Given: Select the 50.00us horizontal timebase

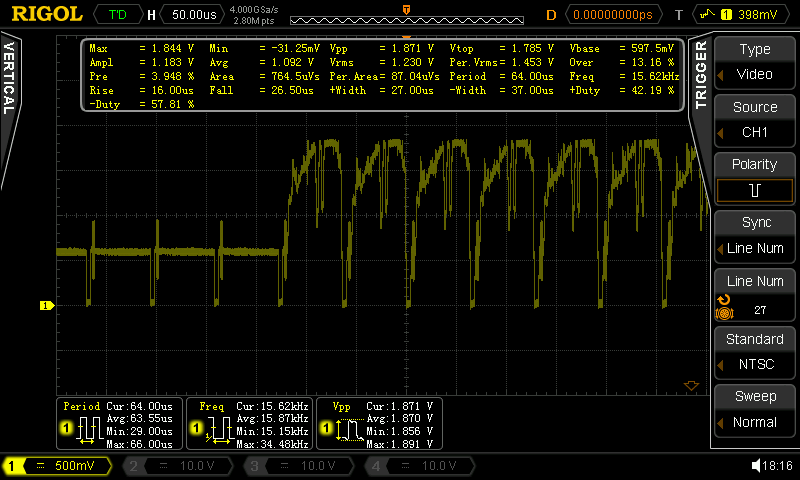Looking at the screenshot, I should [x=194, y=14].
